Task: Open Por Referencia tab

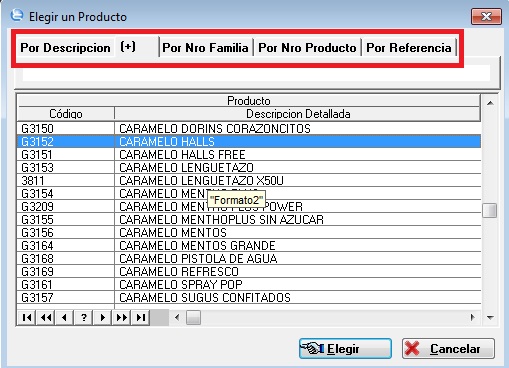Action: (x=409, y=48)
